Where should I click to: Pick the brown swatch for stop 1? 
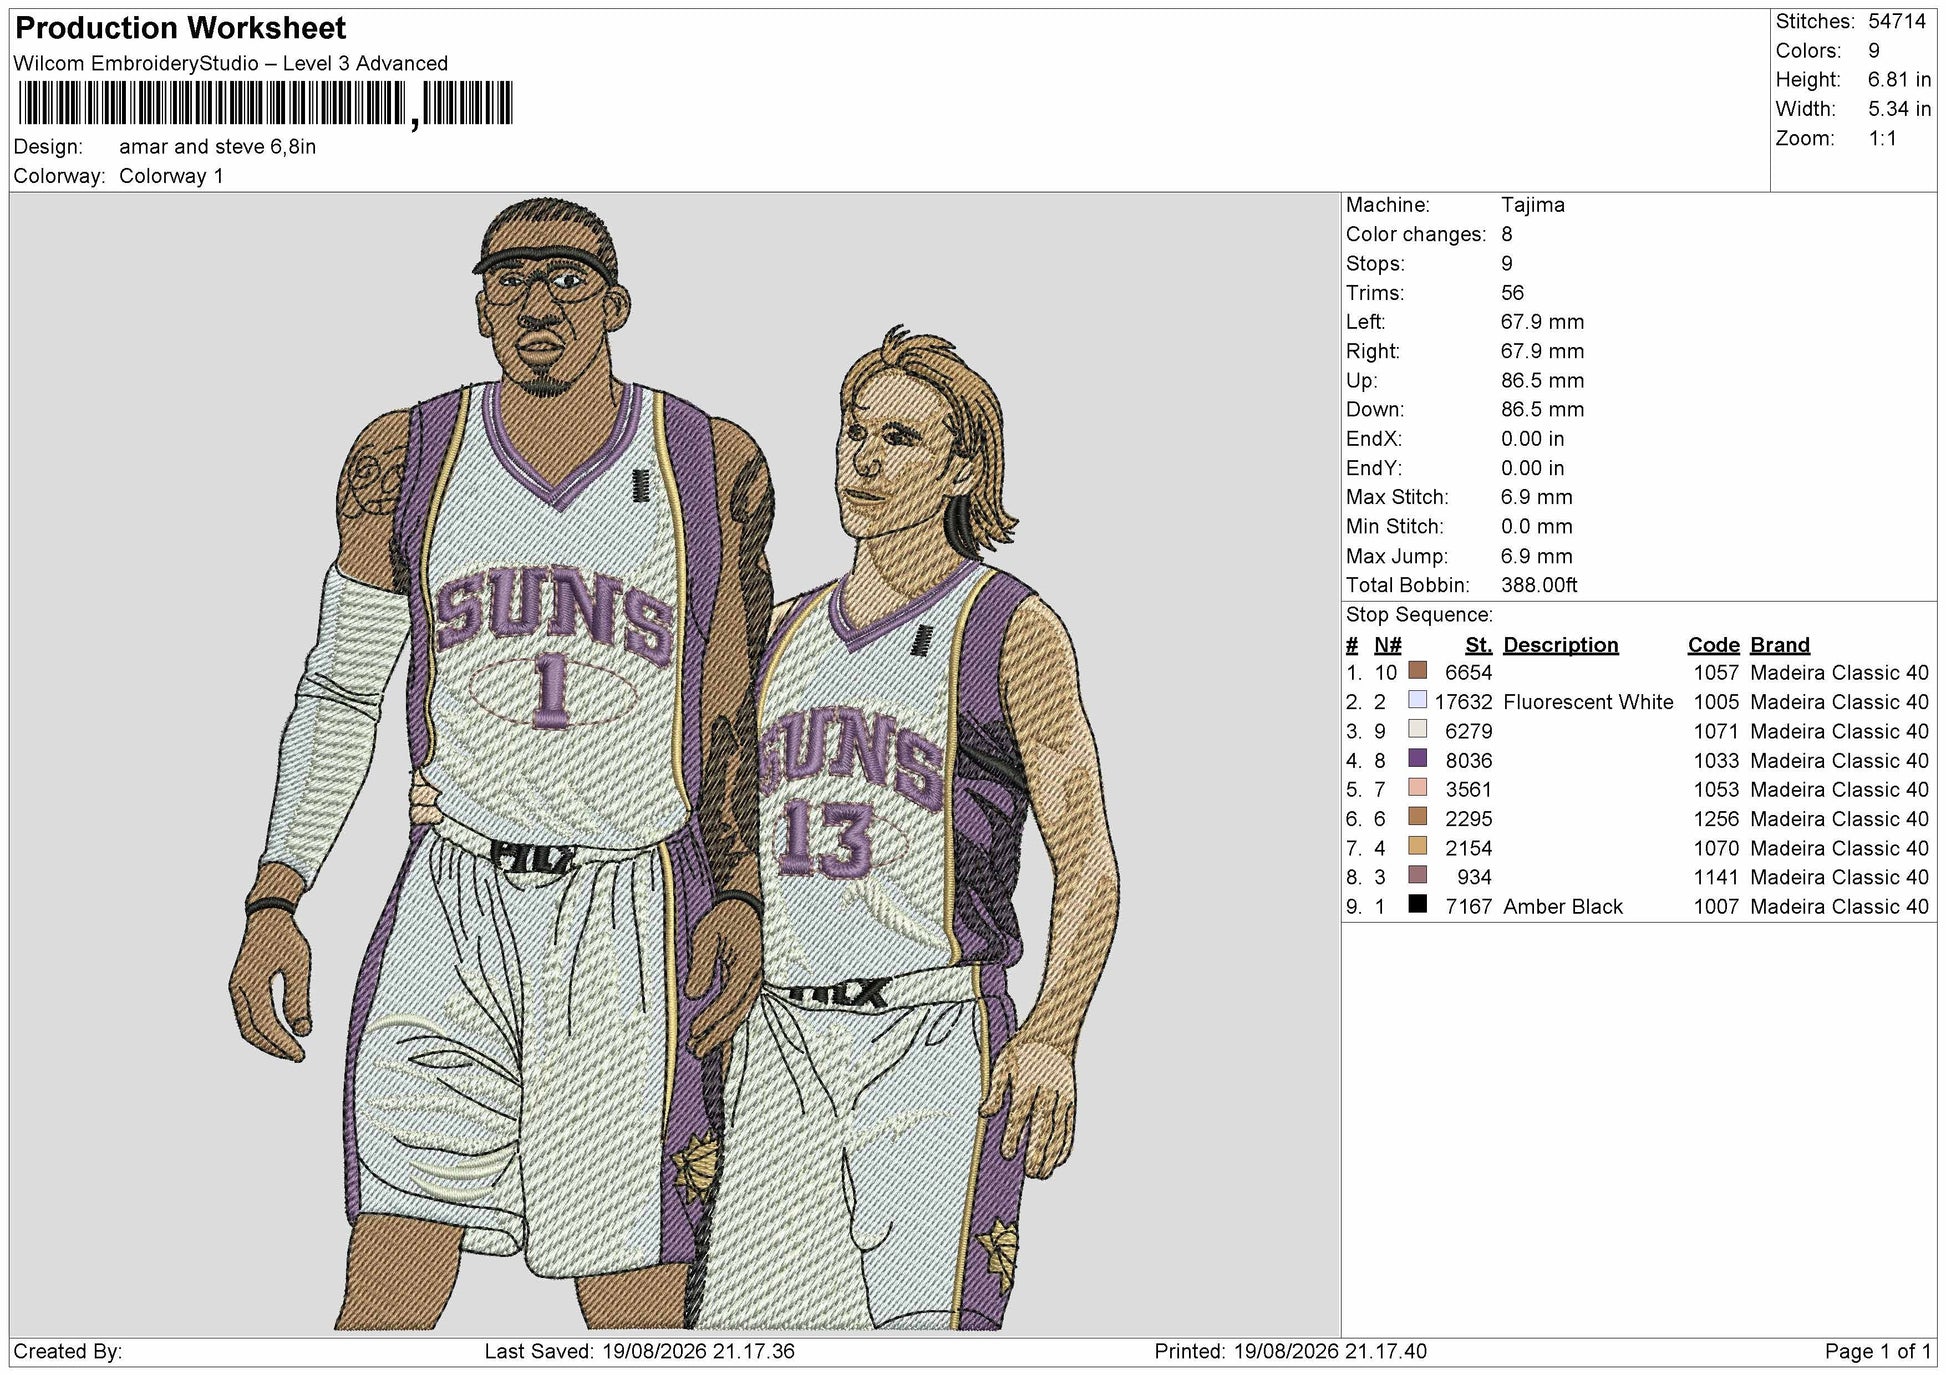tap(1417, 671)
